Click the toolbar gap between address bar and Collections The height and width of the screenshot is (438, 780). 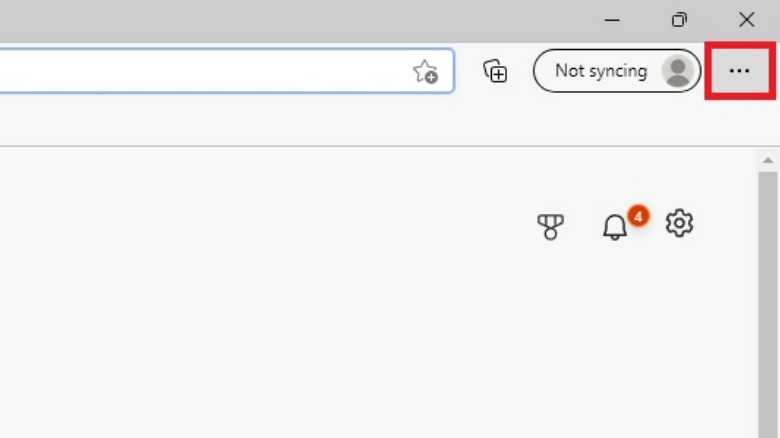tap(468, 72)
